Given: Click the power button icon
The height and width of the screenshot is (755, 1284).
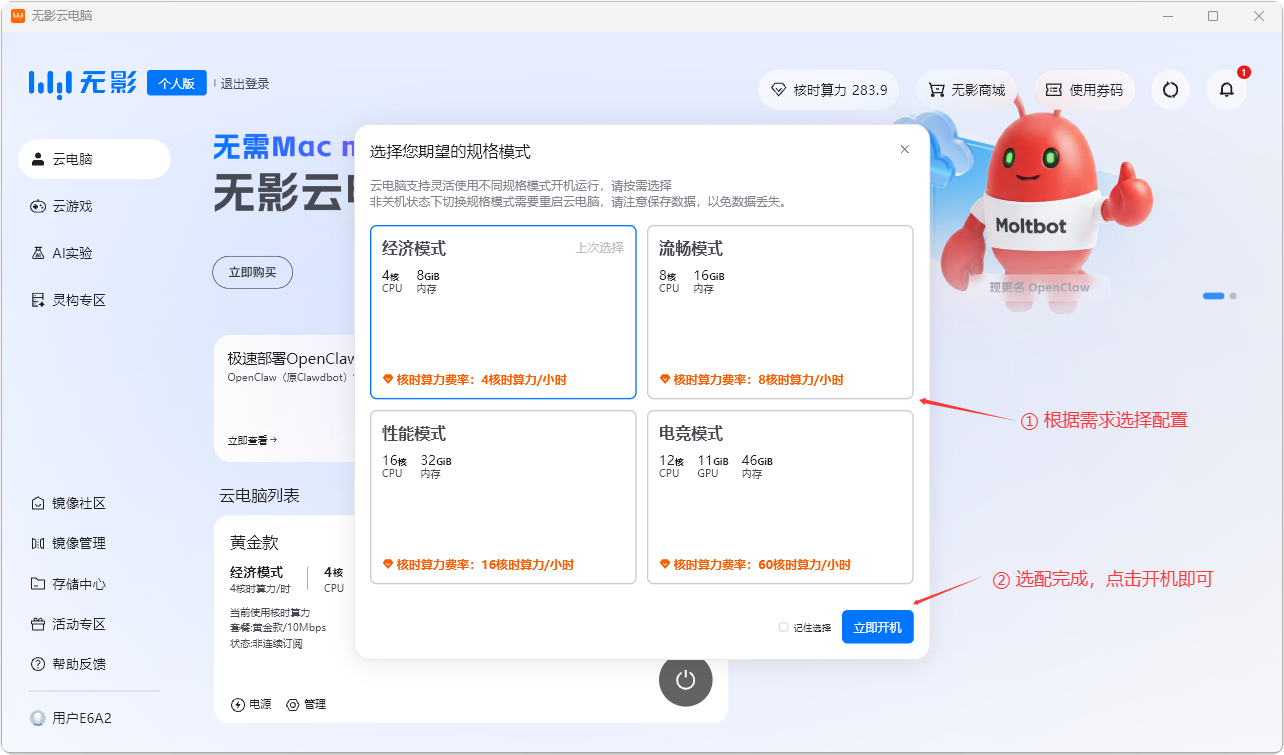Looking at the screenshot, I should (x=685, y=680).
